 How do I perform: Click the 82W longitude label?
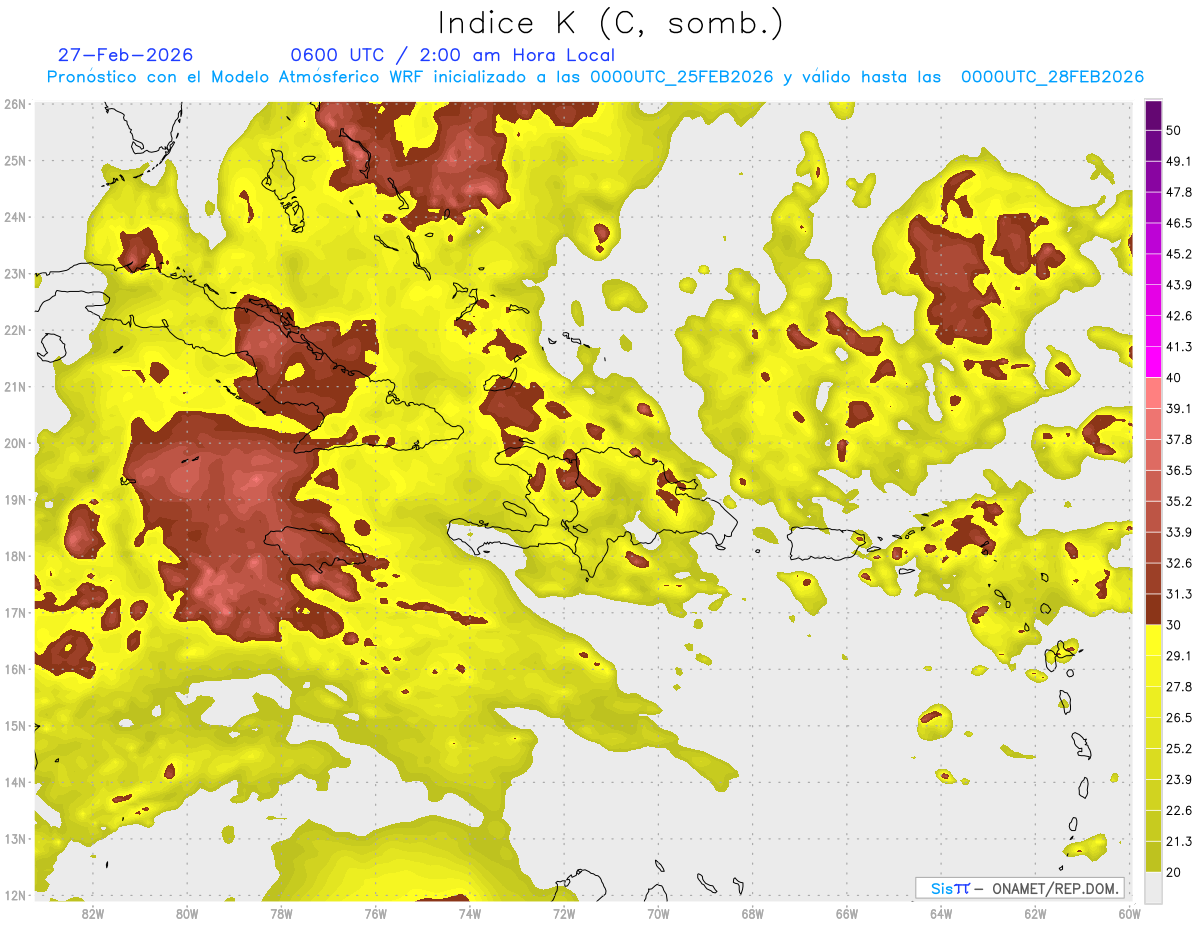coord(92,913)
